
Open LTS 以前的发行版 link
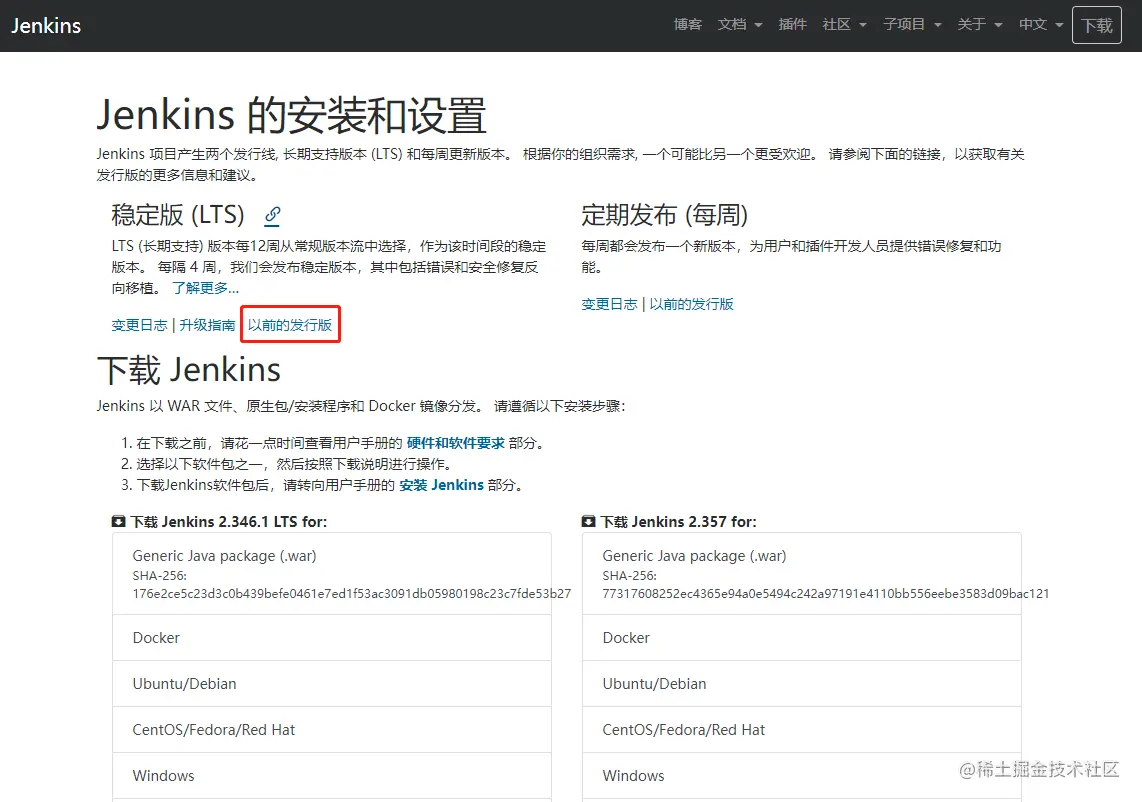(x=290, y=325)
